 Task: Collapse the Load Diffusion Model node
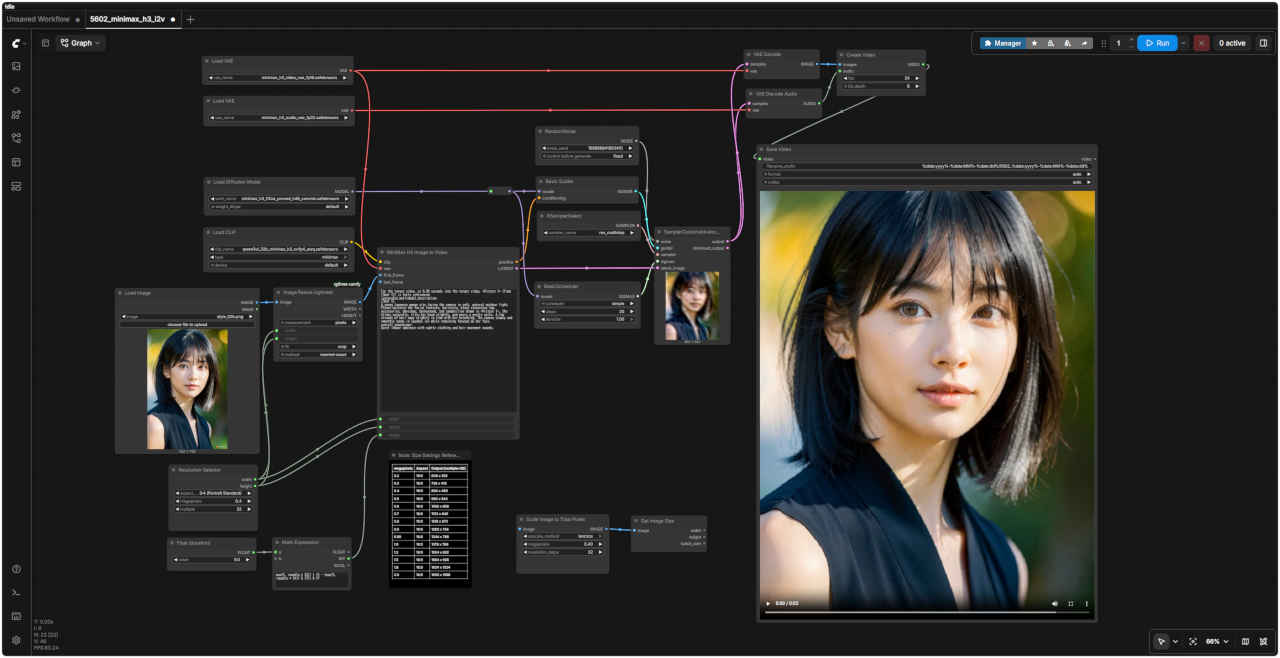[x=207, y=182]
